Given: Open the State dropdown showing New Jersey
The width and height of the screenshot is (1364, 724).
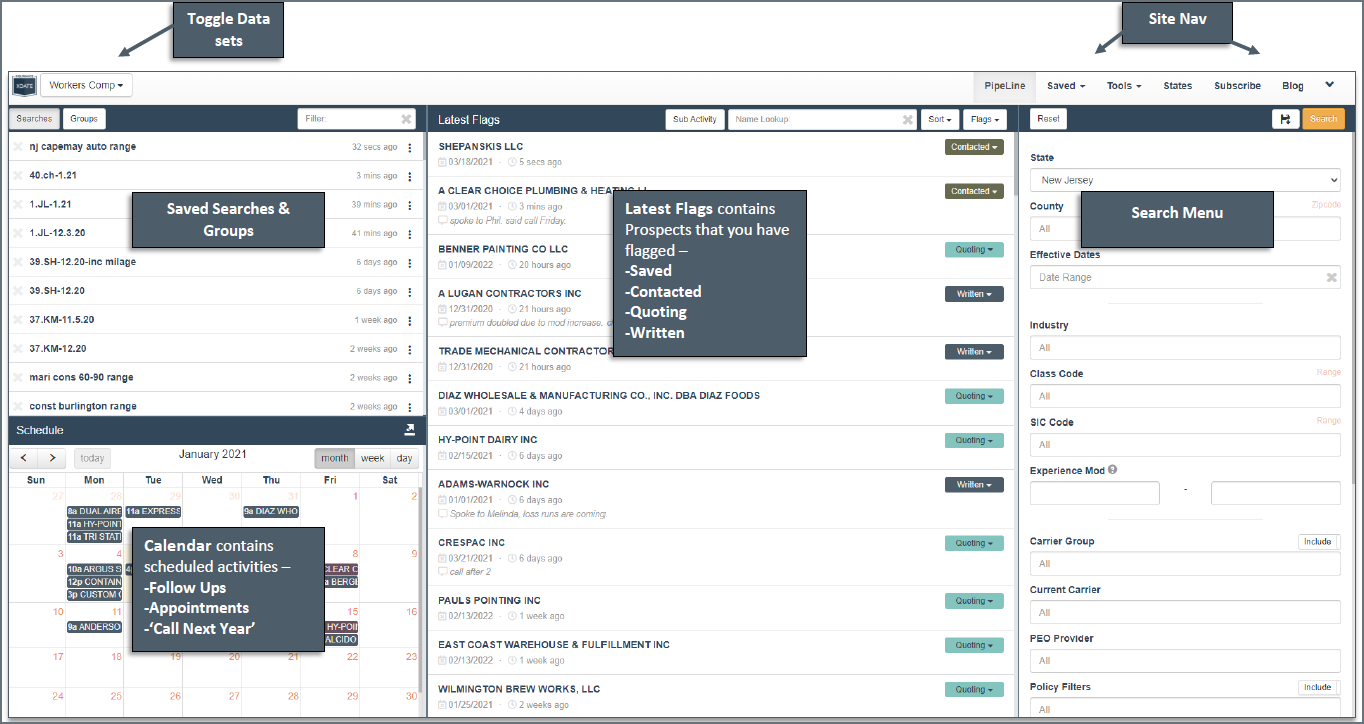Looking at the screenshot, I should pos(1185,180).
